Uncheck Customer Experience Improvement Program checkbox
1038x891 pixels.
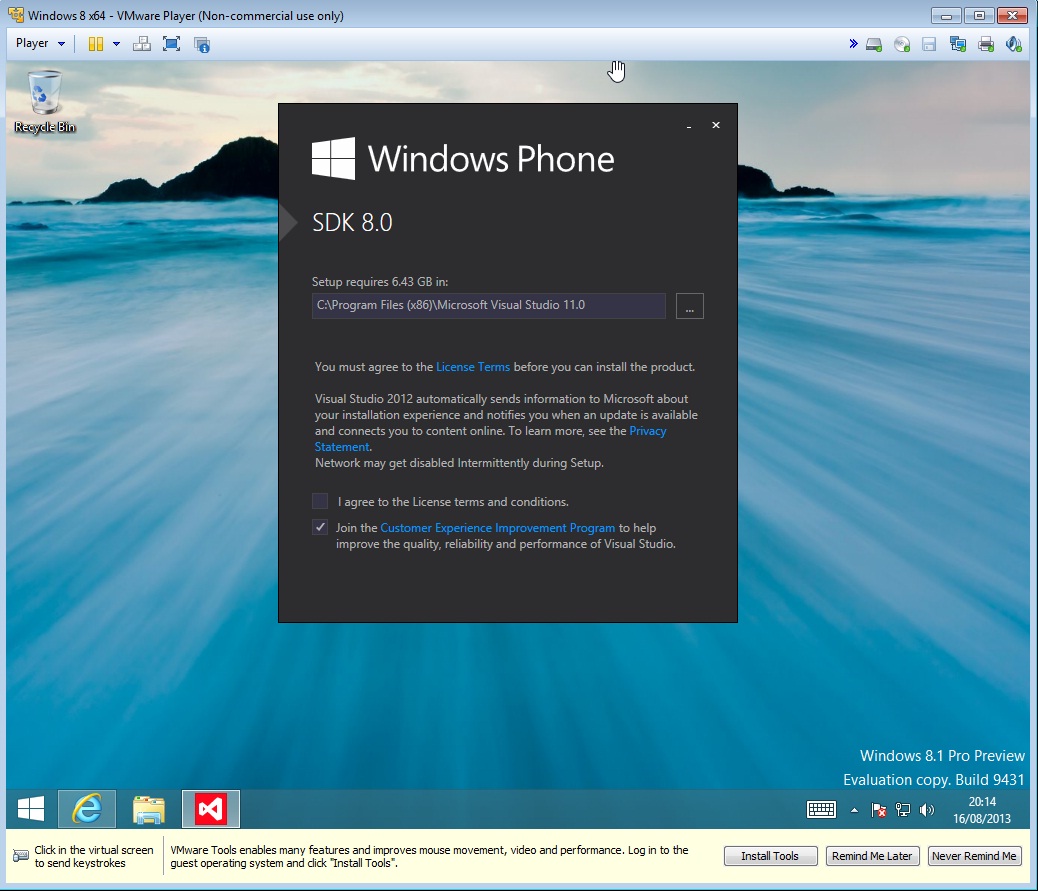tap(320, 528)
